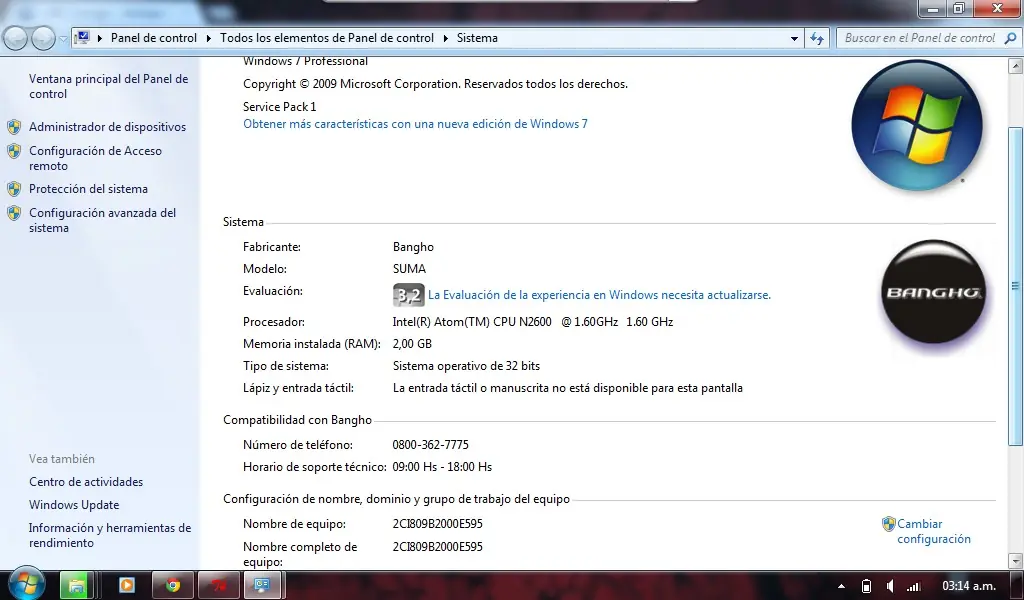Click the scrollbar up arrow

click(1016, 65)
